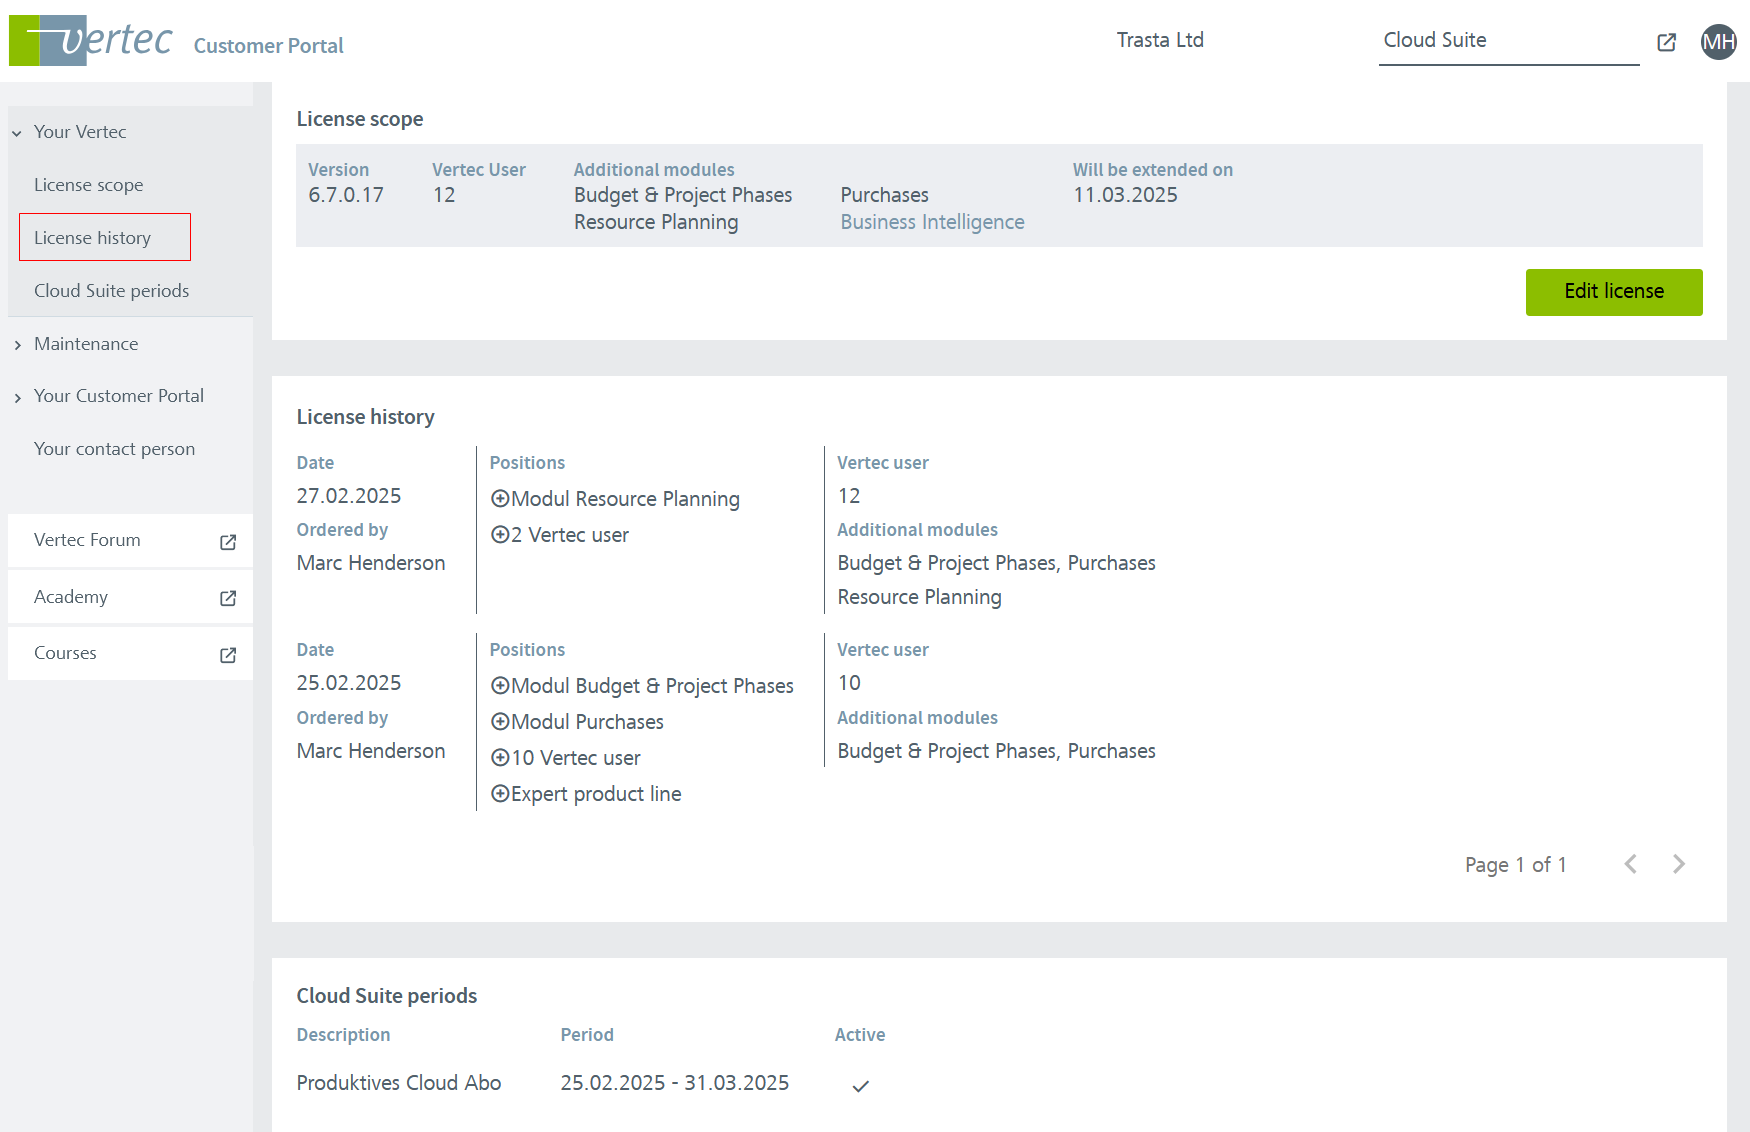This screenshot has height=1132, width=1750.
Task: Select Cloud Suite periods in the sidebar
Action: tap(111, 291)
